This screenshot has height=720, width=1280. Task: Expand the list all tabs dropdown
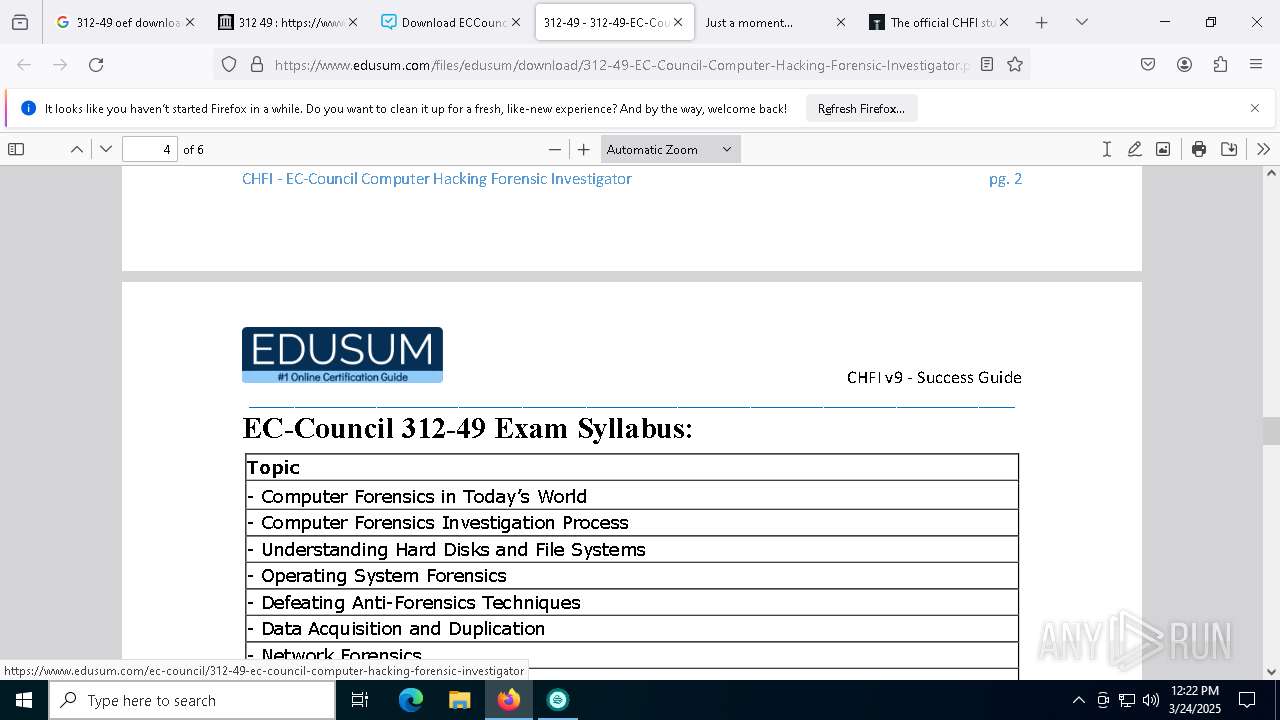point(1081,22)
